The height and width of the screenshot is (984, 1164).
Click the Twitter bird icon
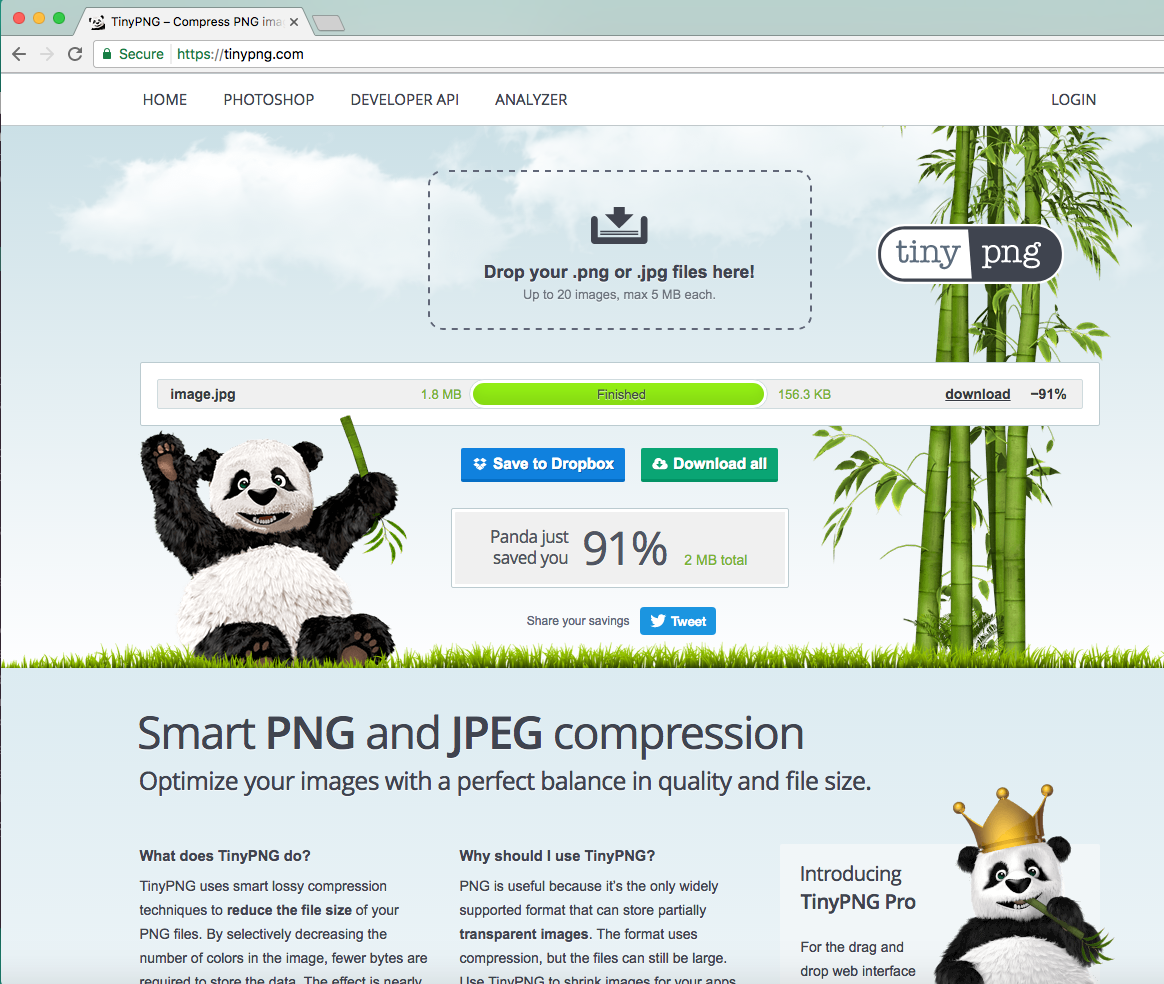(658, 621)
